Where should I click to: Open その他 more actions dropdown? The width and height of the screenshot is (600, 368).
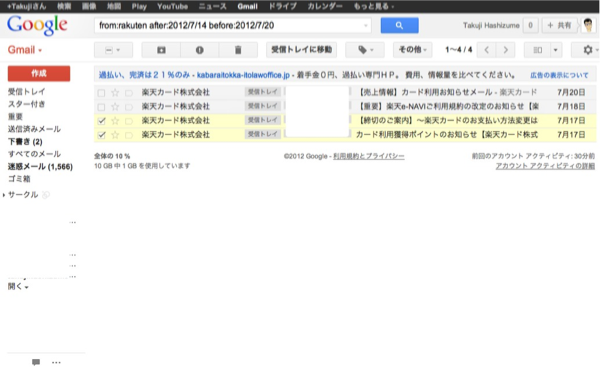coord(412,50)
